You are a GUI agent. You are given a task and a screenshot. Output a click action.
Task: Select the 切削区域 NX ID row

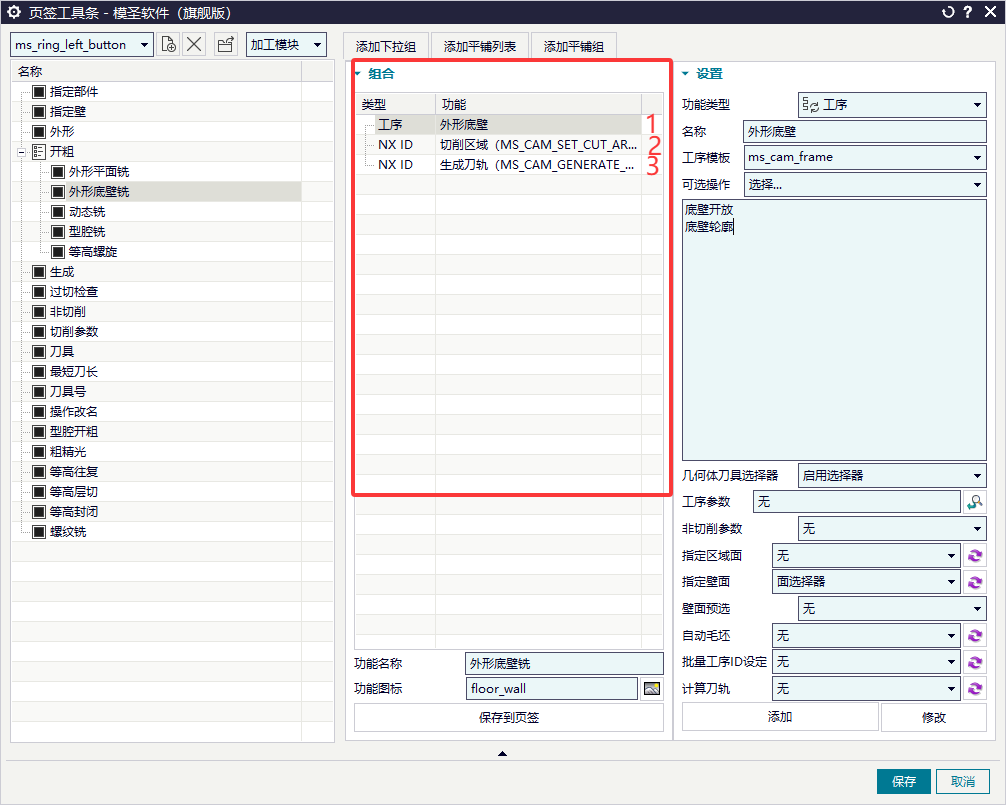pos(499,145)
